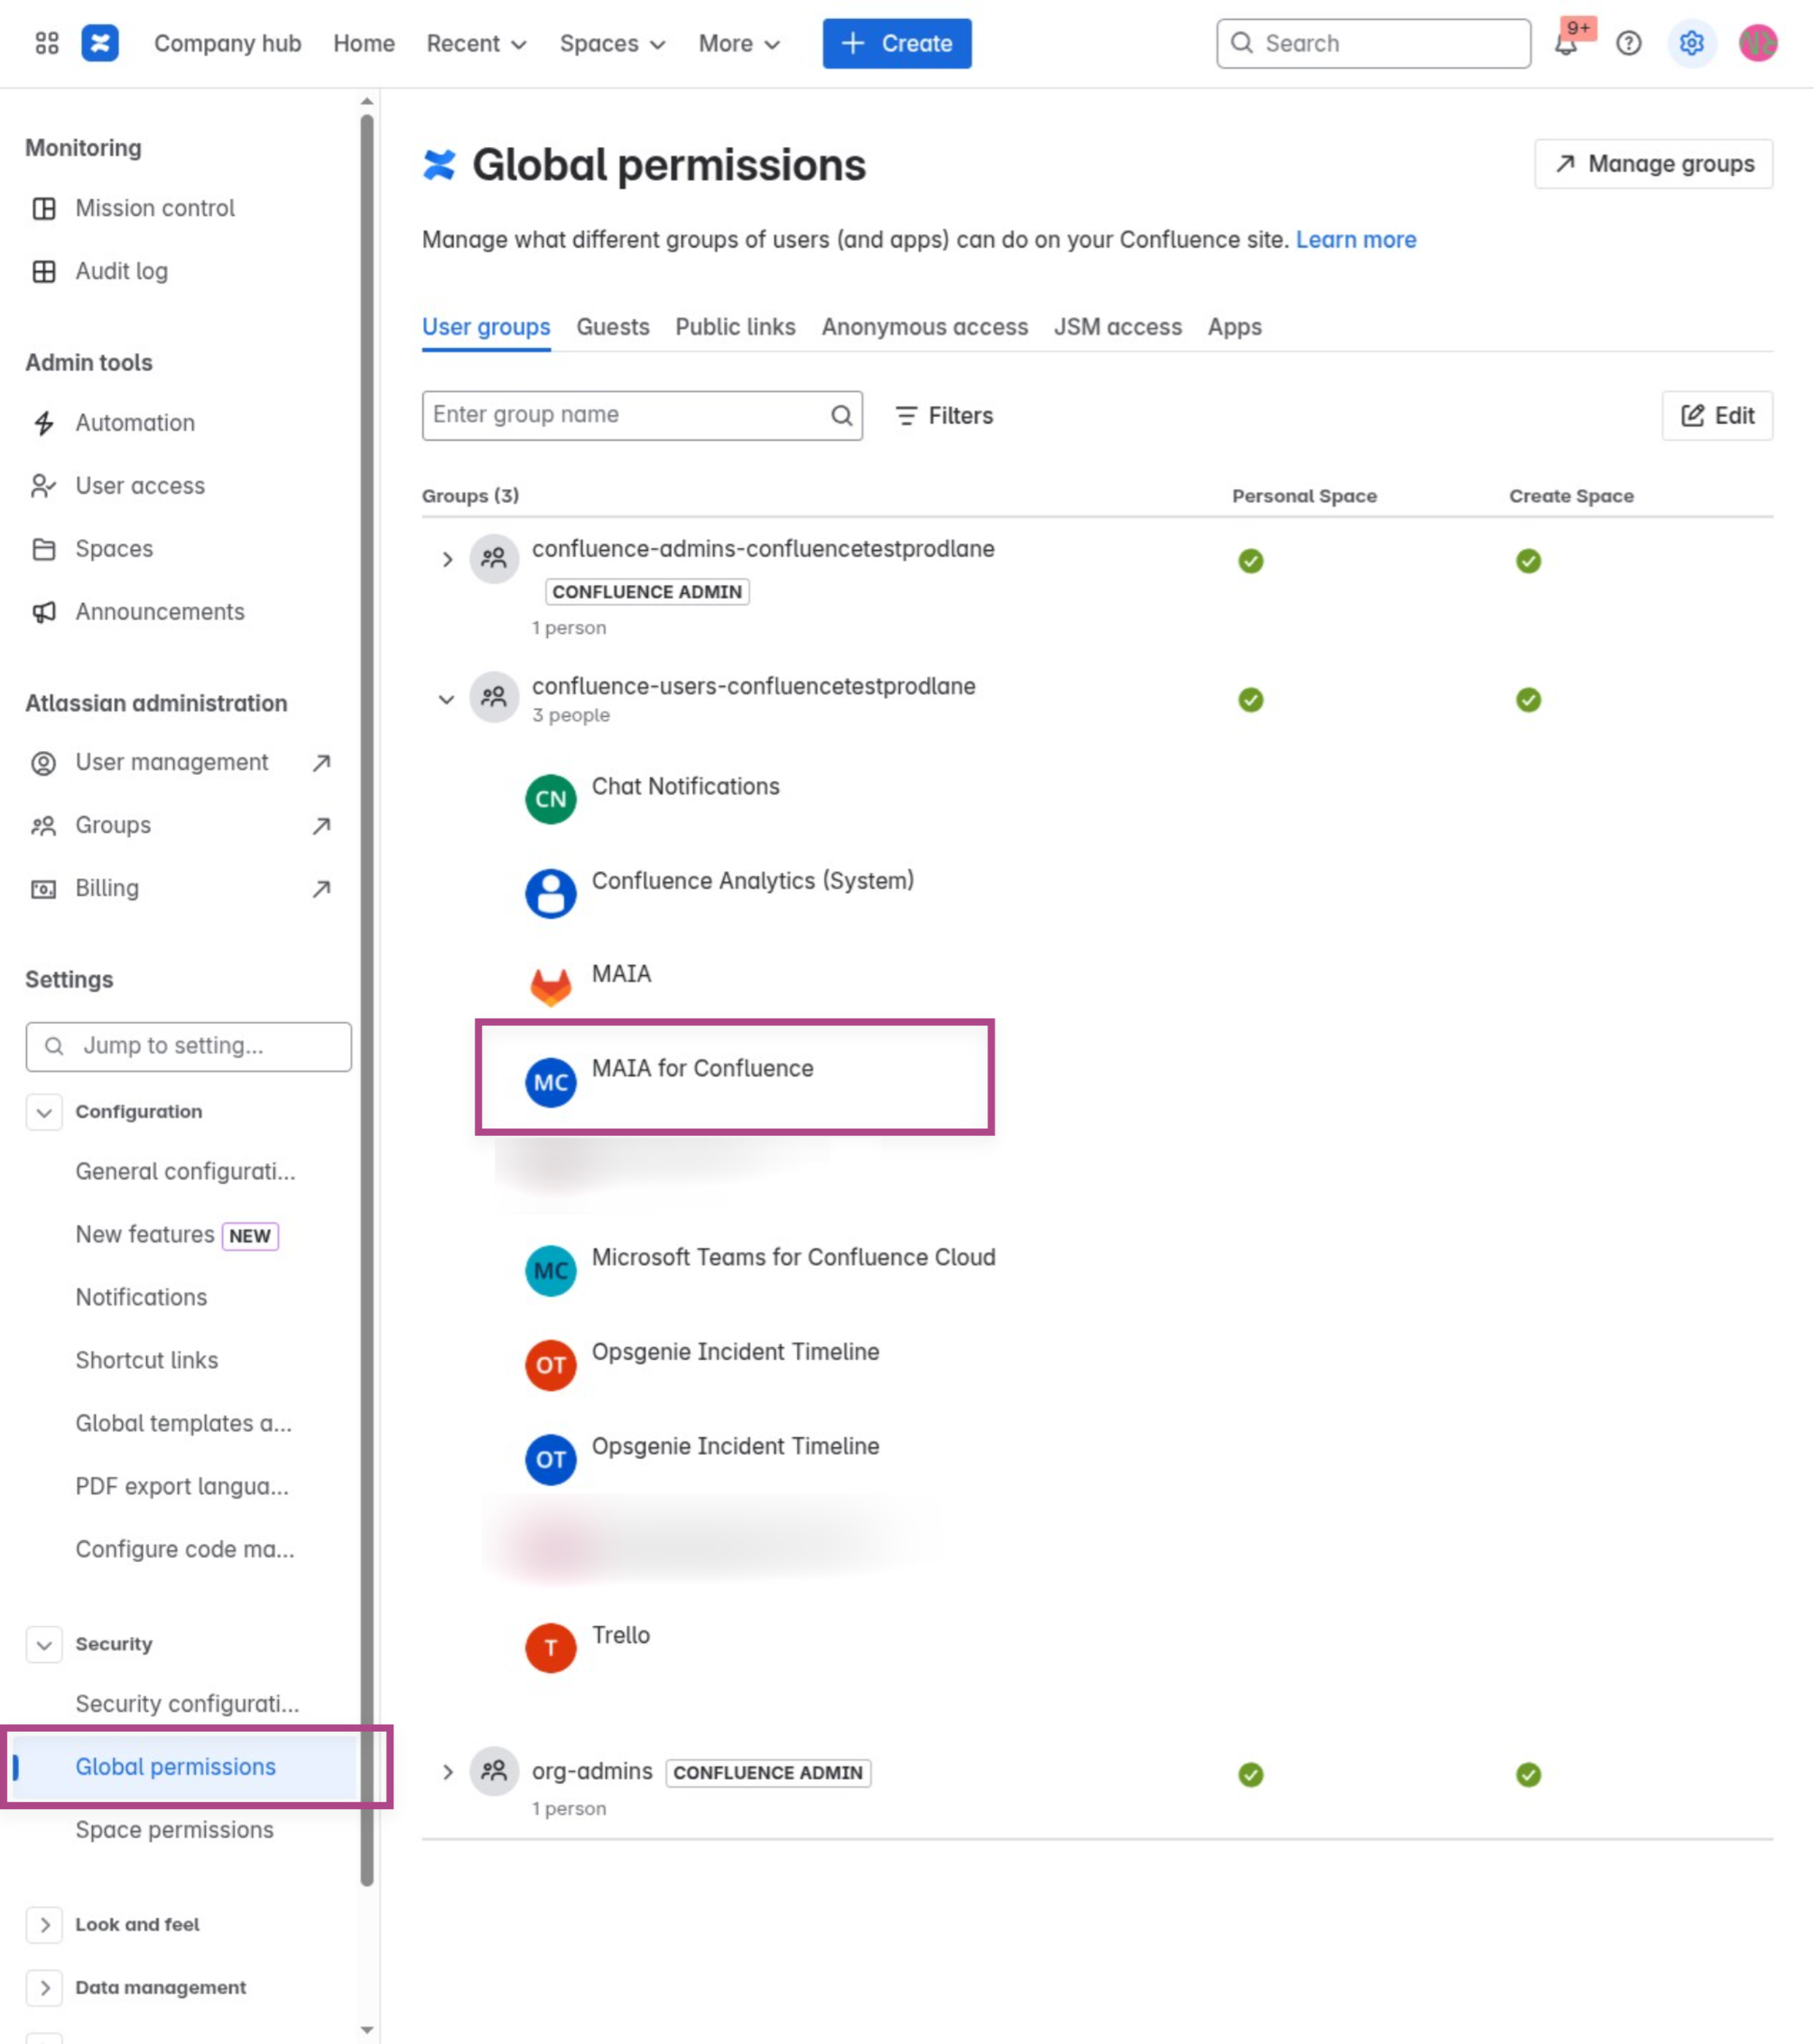Go to Company hub
This screenshot has width=1814, height=2044.
228,43
